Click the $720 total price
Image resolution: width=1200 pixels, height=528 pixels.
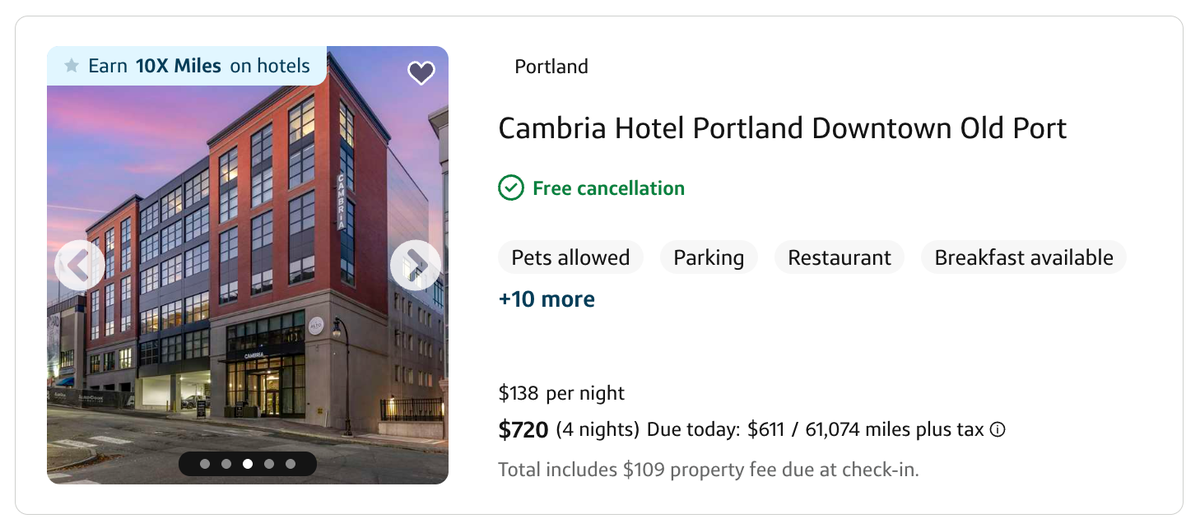523,430
